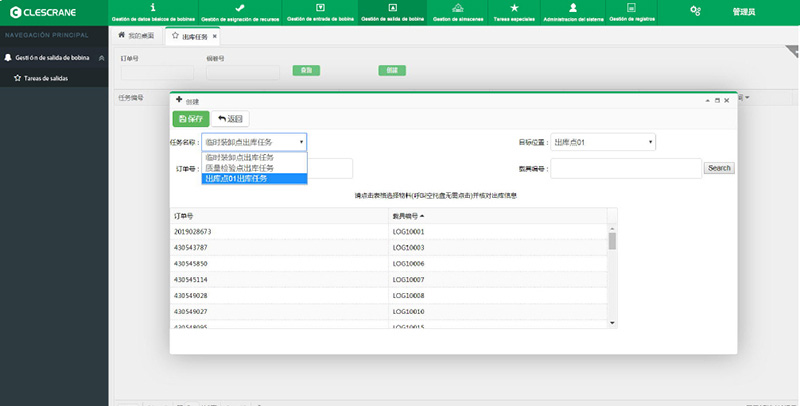
Task: Select 出库点01出库任务 option in list
Action: coord(254,179)
